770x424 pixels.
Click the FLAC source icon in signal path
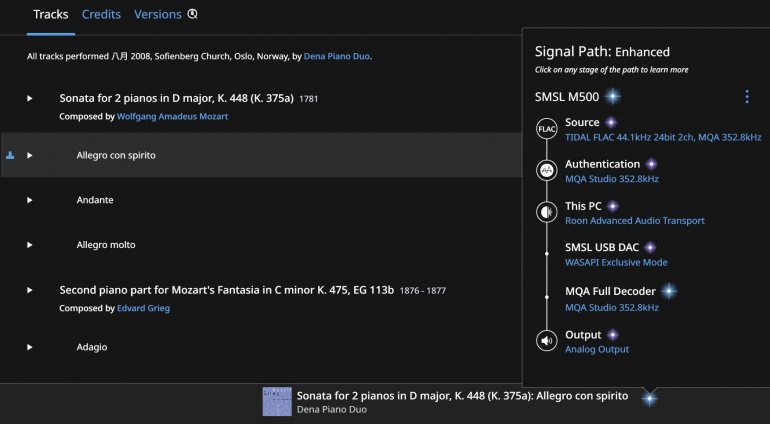[x=546, y=129]
